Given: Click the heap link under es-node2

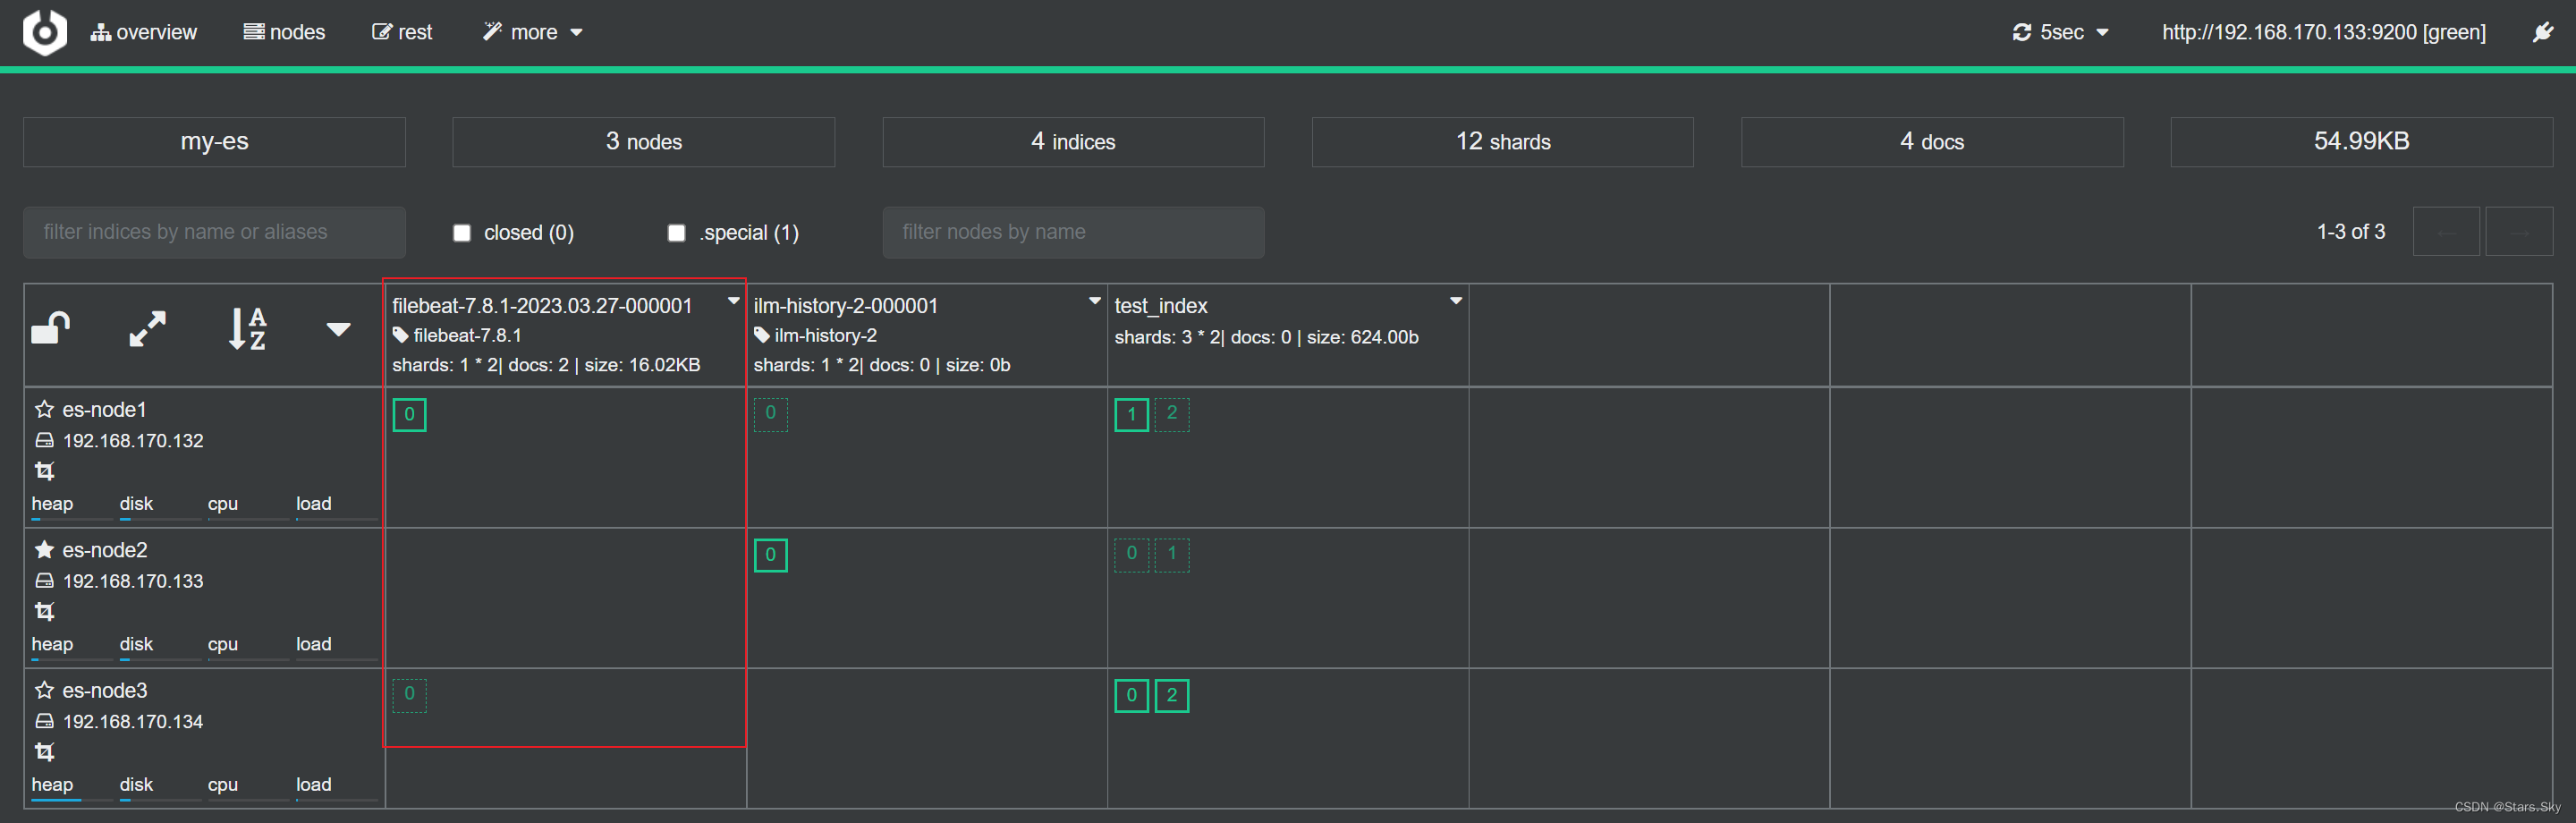Looking at the screenshot, I should 52,644.
